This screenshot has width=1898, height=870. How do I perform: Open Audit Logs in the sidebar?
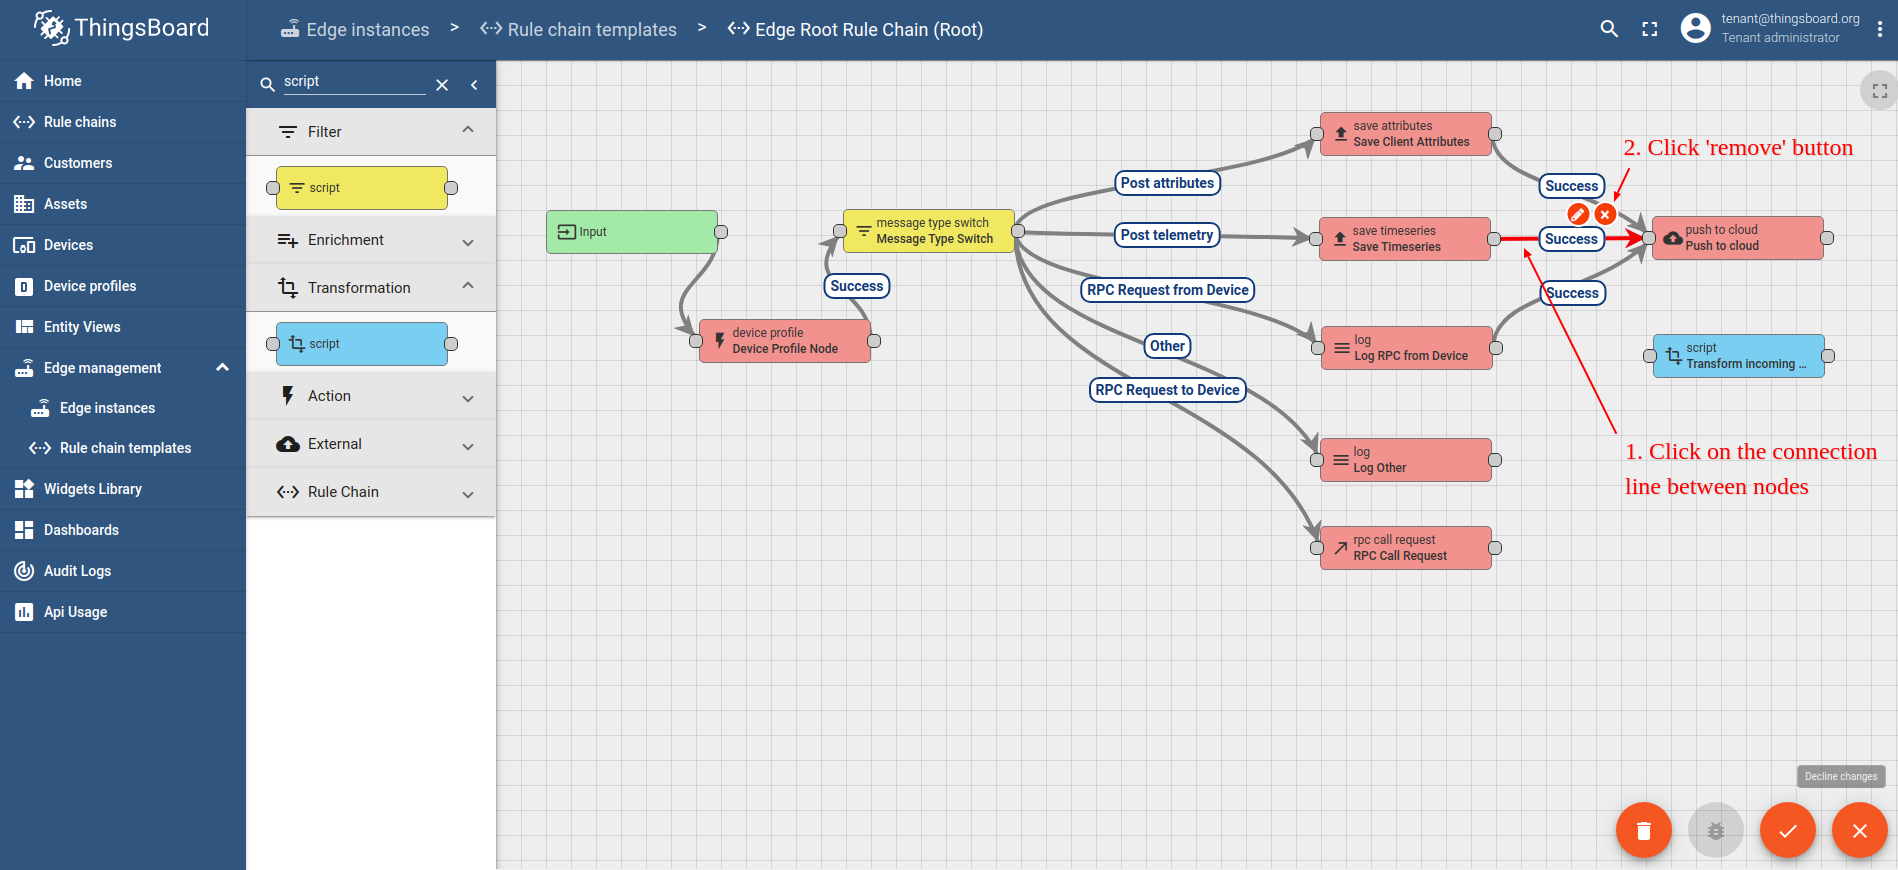(x=123, y=571)
